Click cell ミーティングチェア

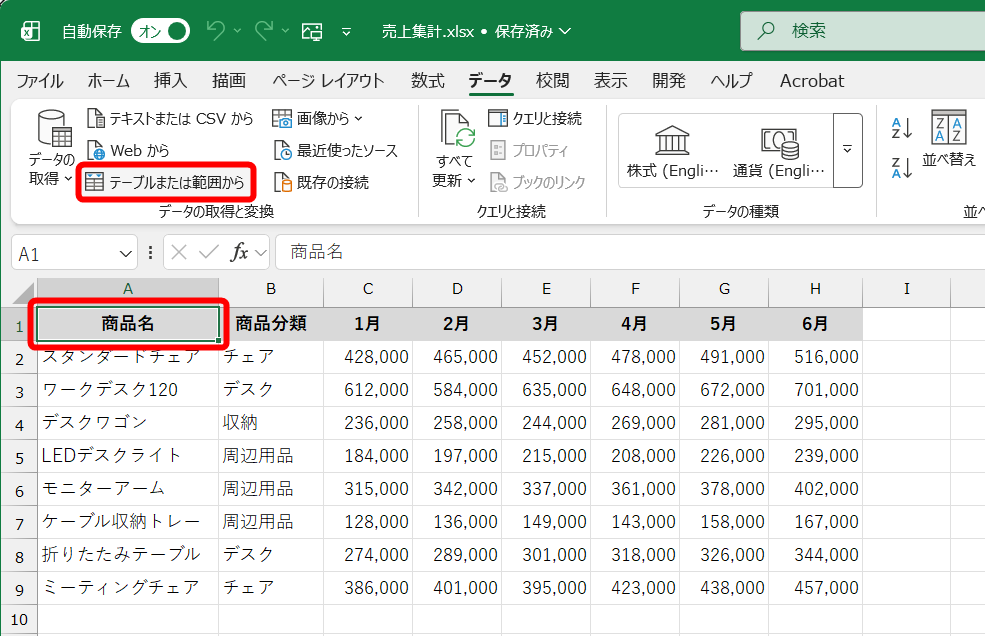(x=128, y=588)
